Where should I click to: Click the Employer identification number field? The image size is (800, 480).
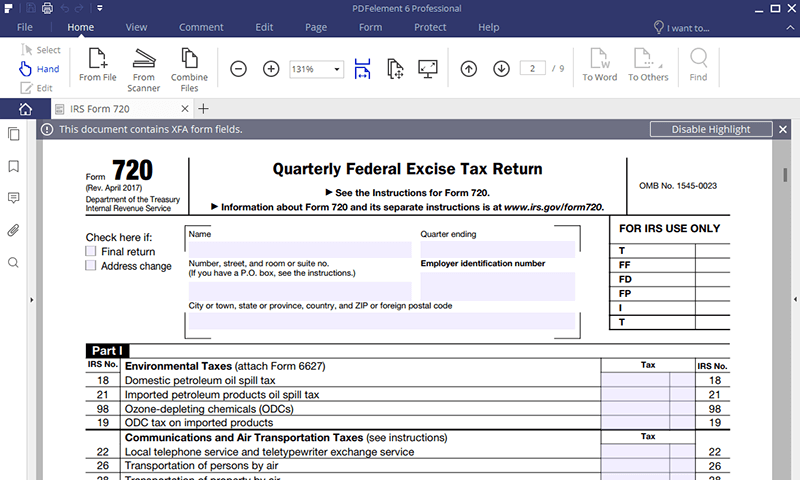(x=497, y=286)
